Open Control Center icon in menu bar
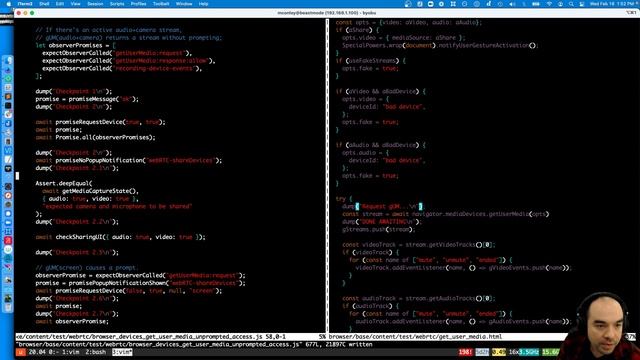Viewport: 640px width, 360px height. click(582, 4)
